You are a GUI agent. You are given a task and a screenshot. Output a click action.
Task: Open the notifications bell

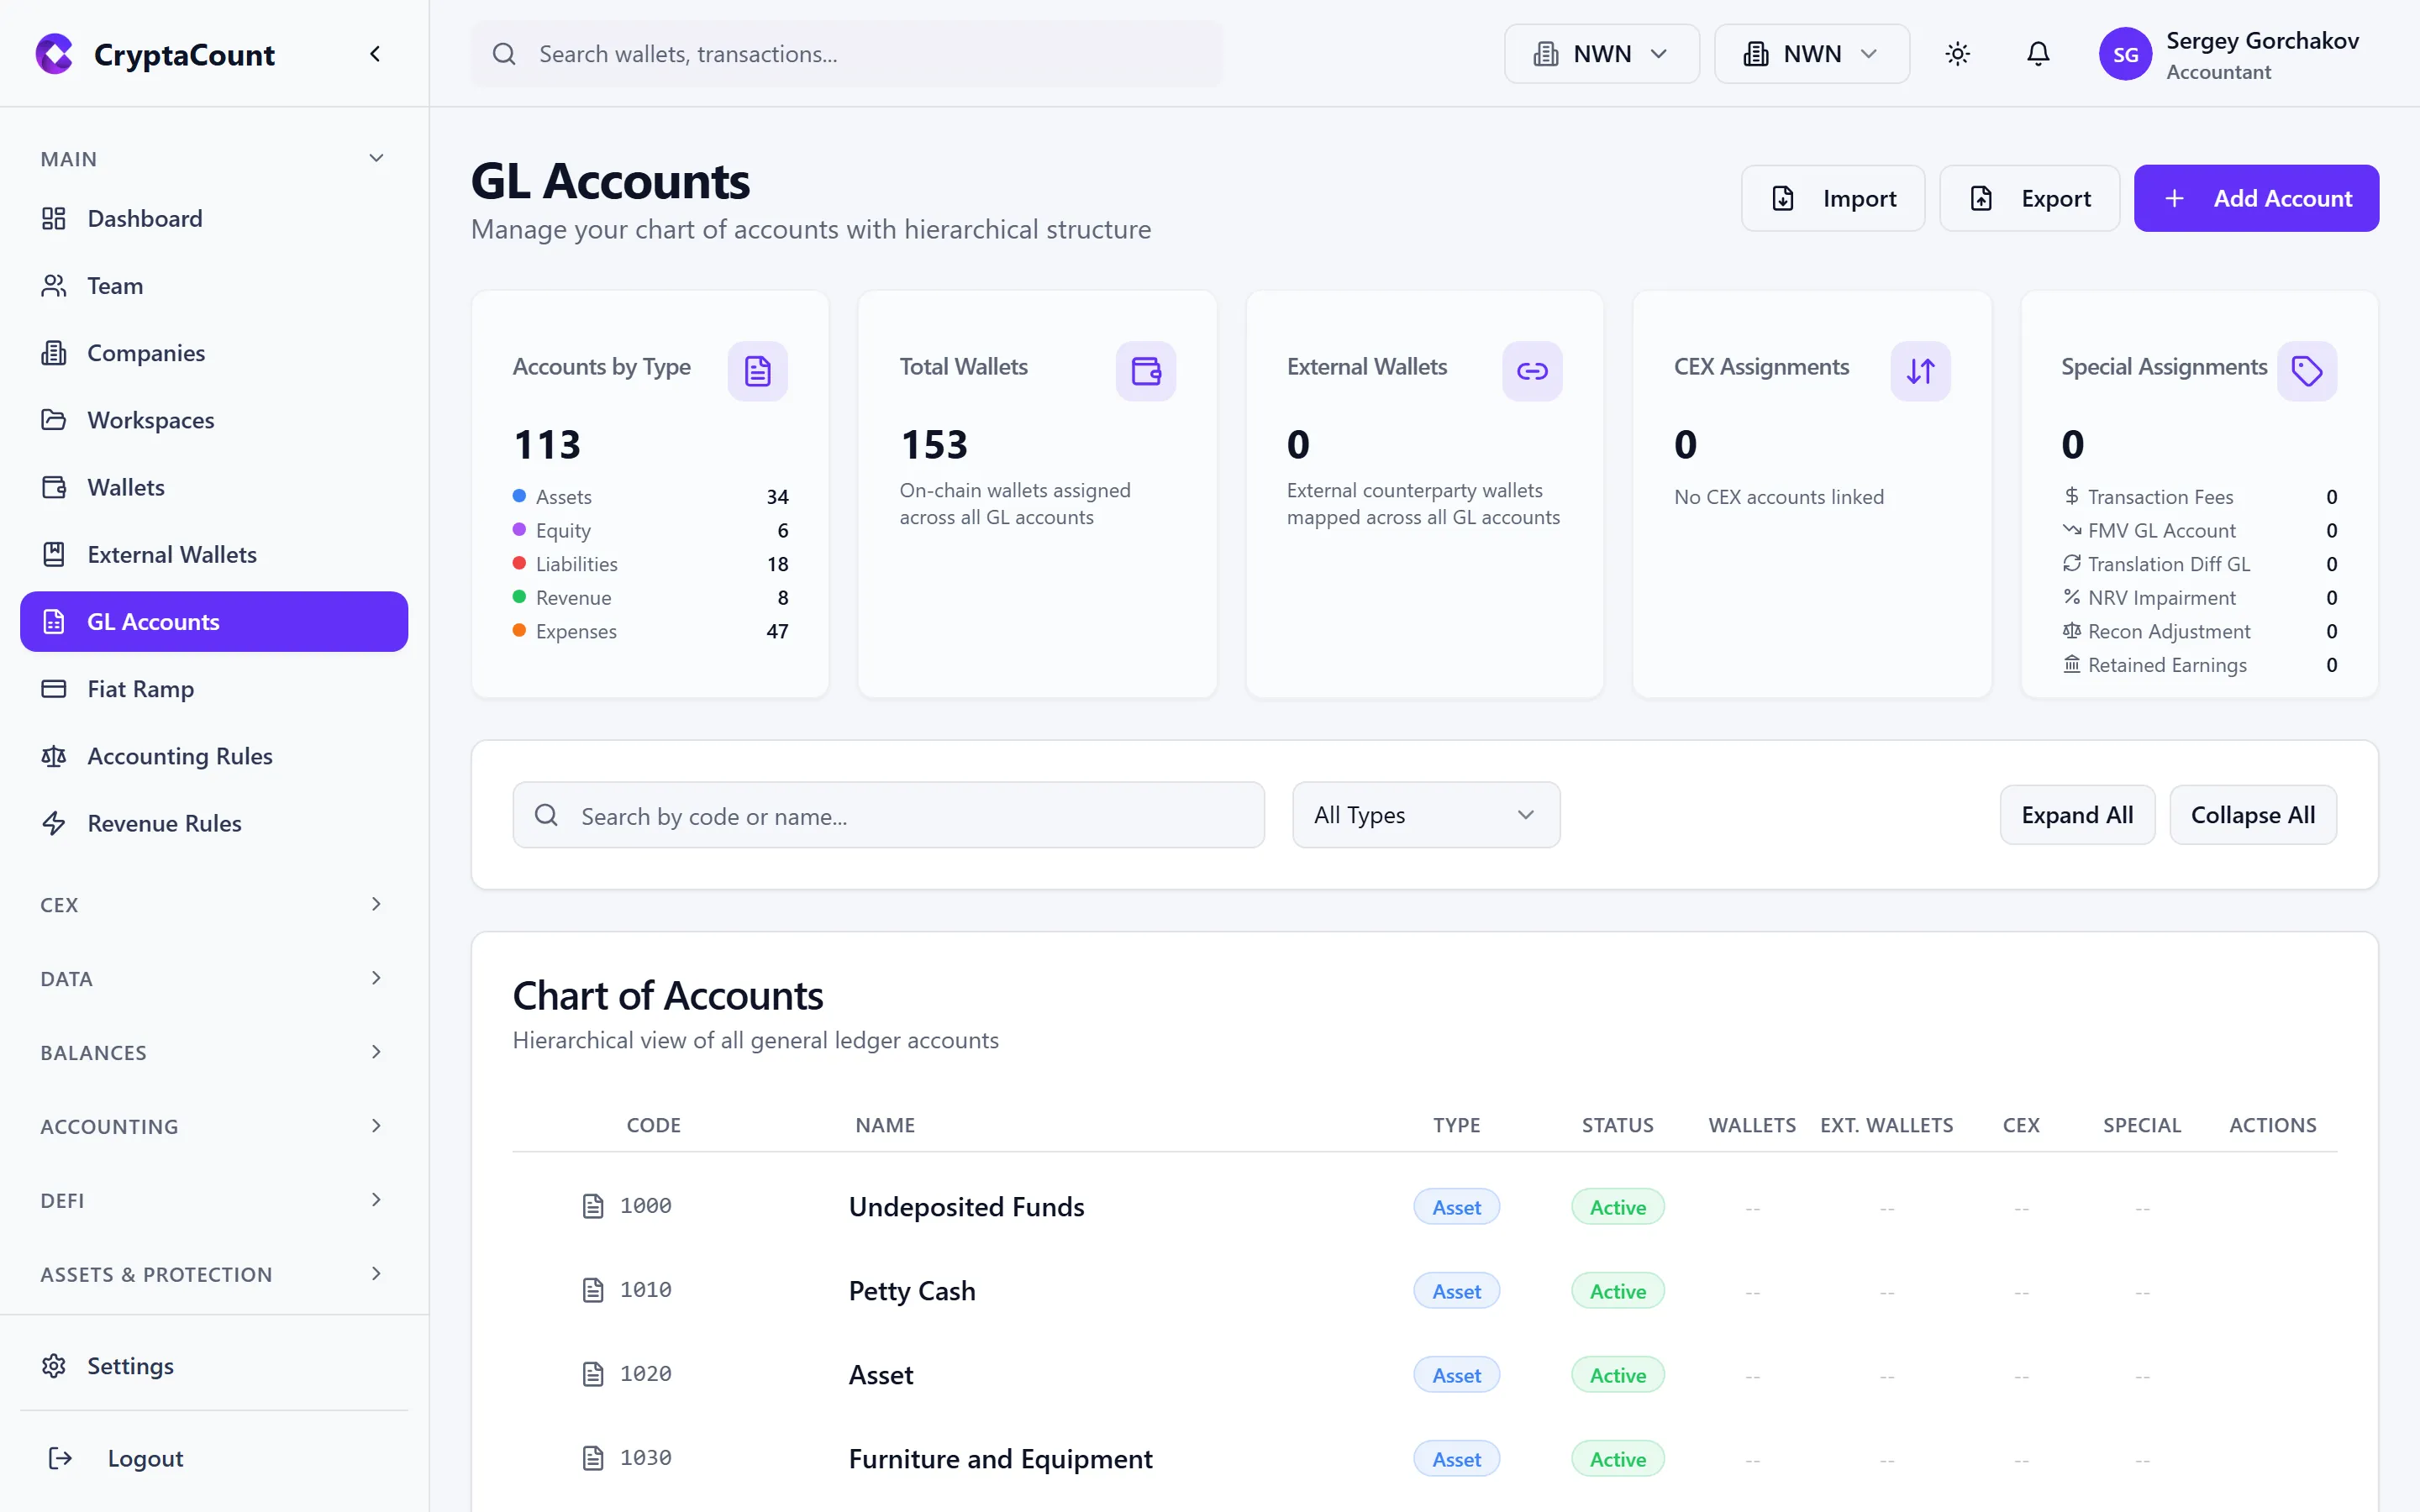(x=2037, y=54)
